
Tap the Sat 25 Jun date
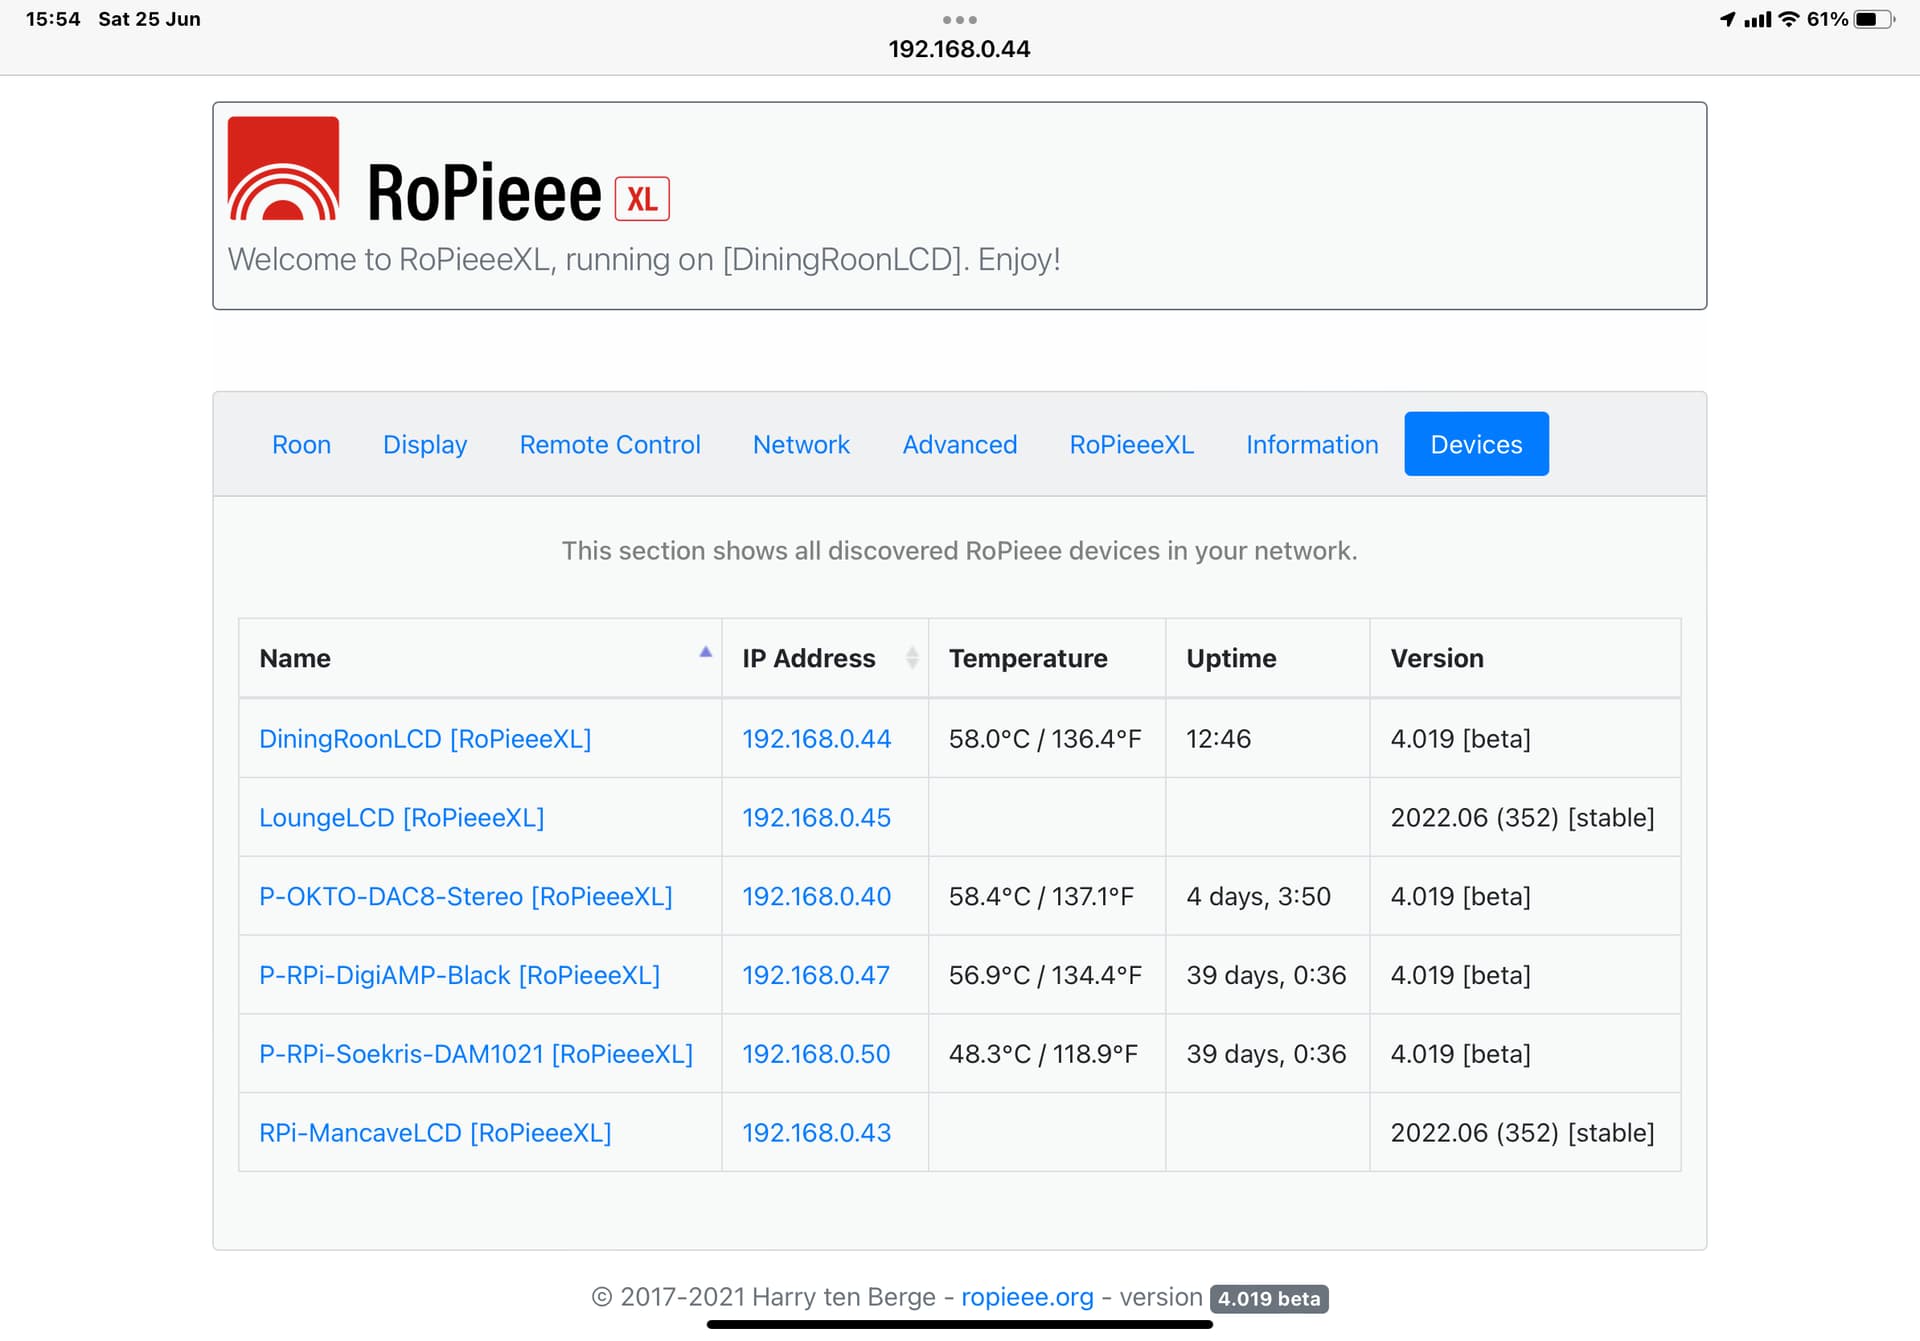149,19
